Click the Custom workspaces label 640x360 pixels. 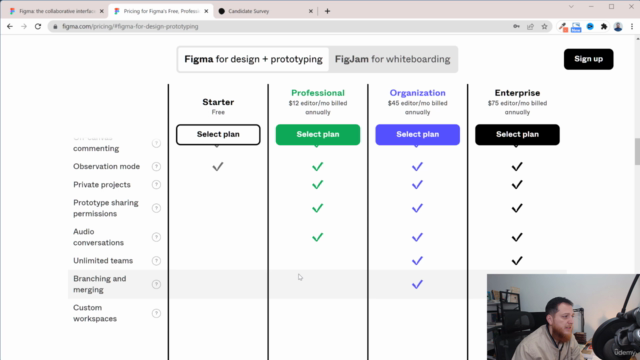tap(95, 313)
